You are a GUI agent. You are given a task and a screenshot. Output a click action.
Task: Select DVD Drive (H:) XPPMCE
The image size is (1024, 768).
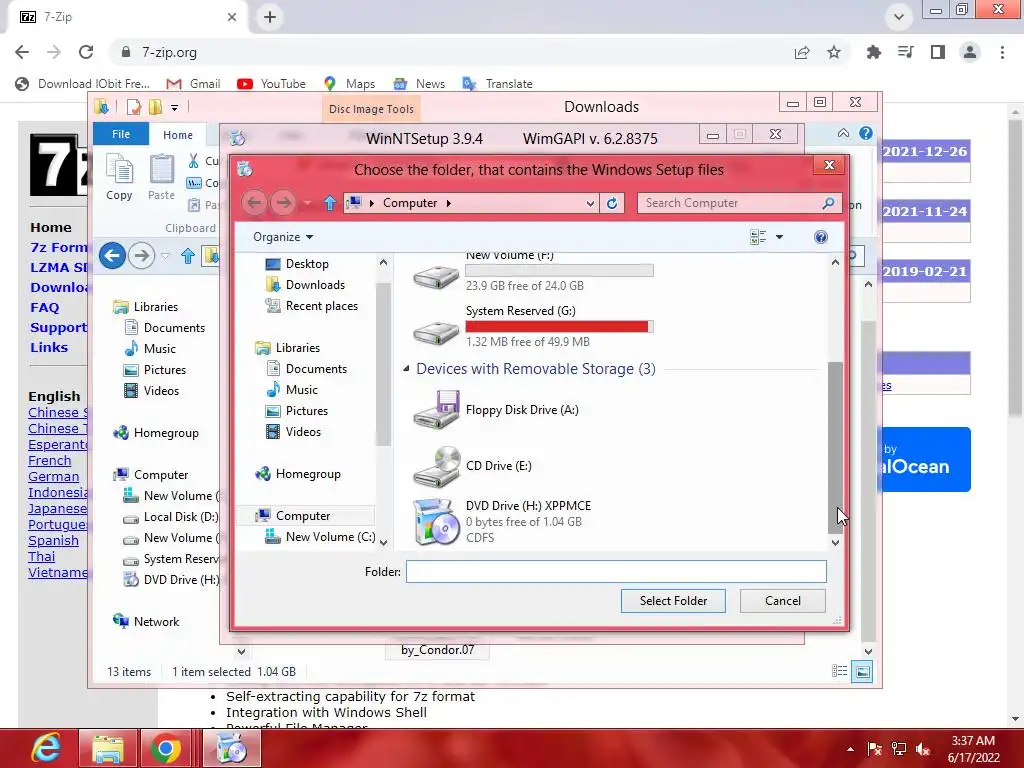tap(503, 522)
